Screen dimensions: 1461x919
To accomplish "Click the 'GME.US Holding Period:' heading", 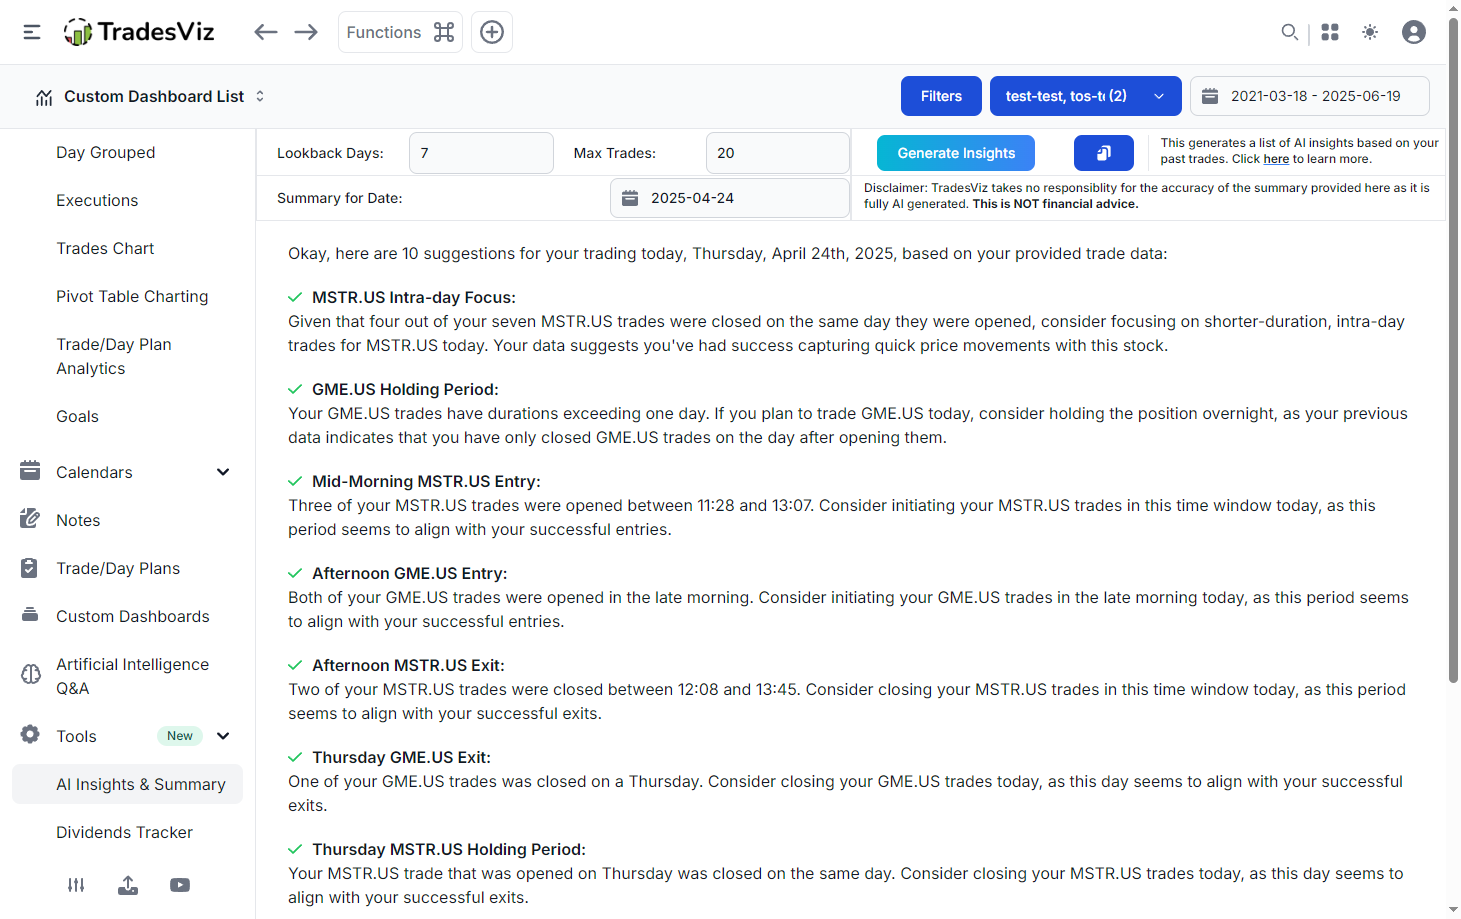I will tap(405, 389).
